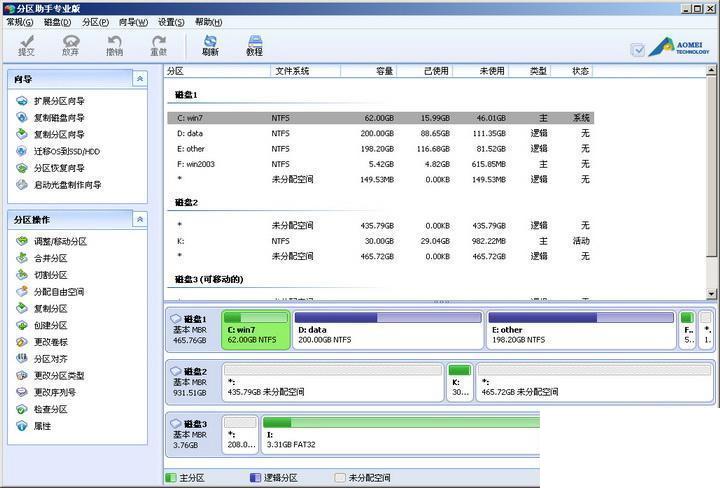Select the I: FAT32 partition block

401,435
